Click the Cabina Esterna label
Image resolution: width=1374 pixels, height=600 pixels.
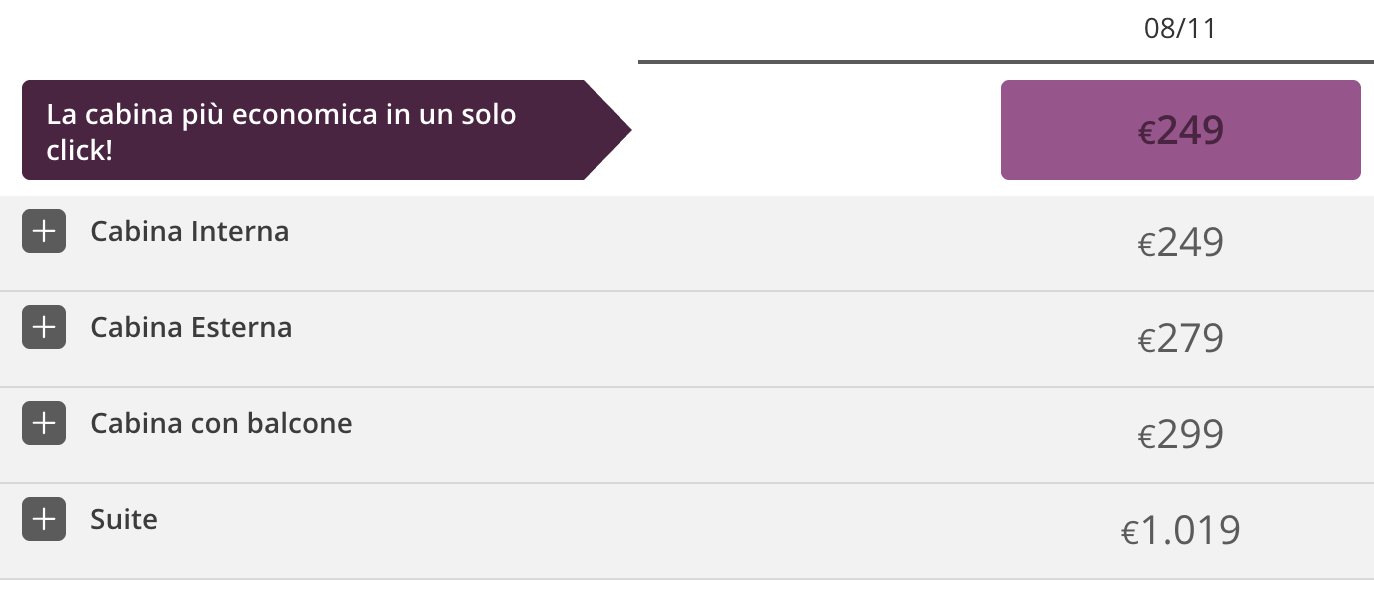coord(191,328)
